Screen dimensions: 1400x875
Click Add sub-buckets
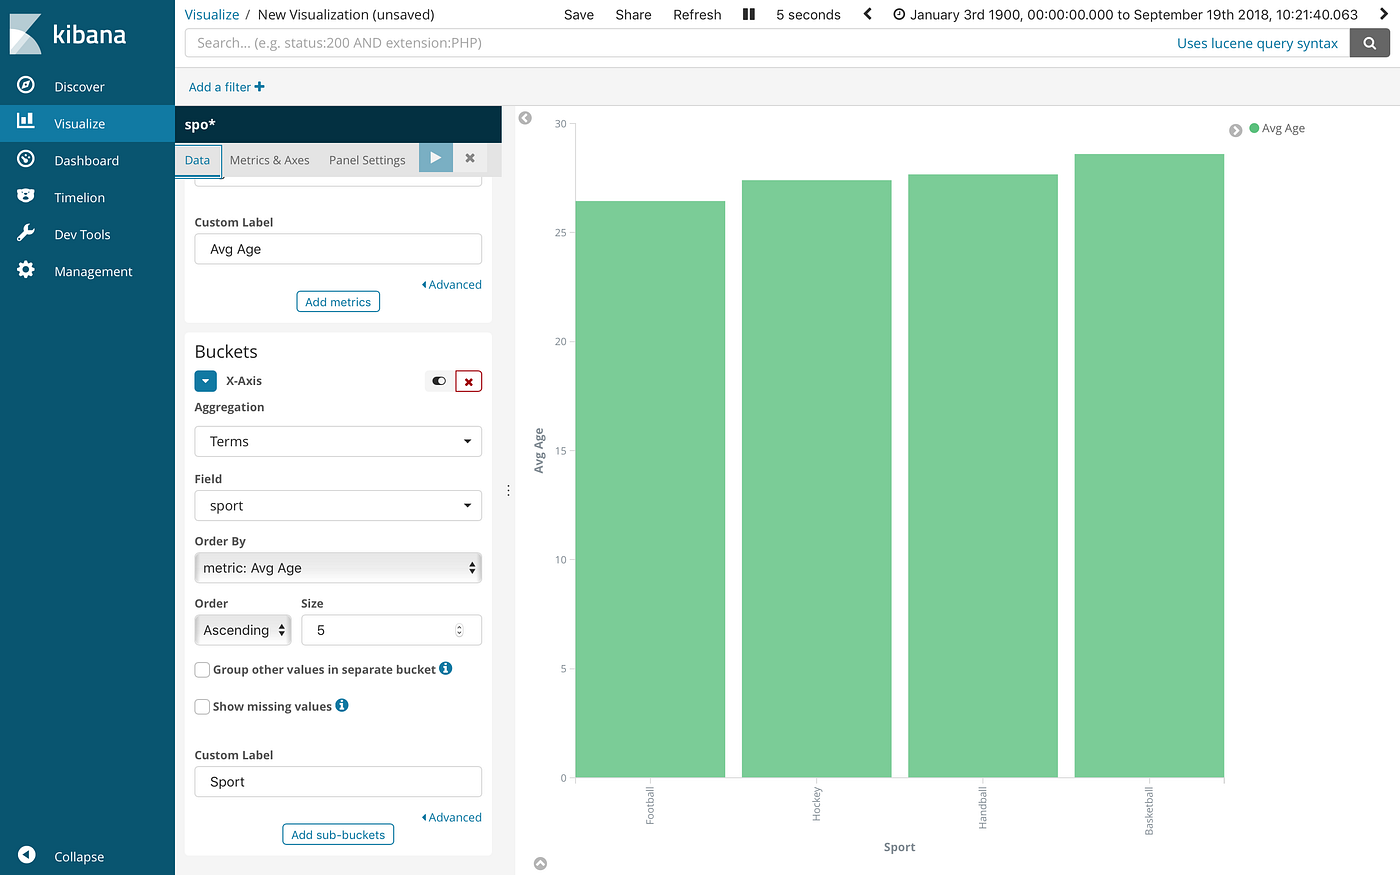tap(337, 834)
